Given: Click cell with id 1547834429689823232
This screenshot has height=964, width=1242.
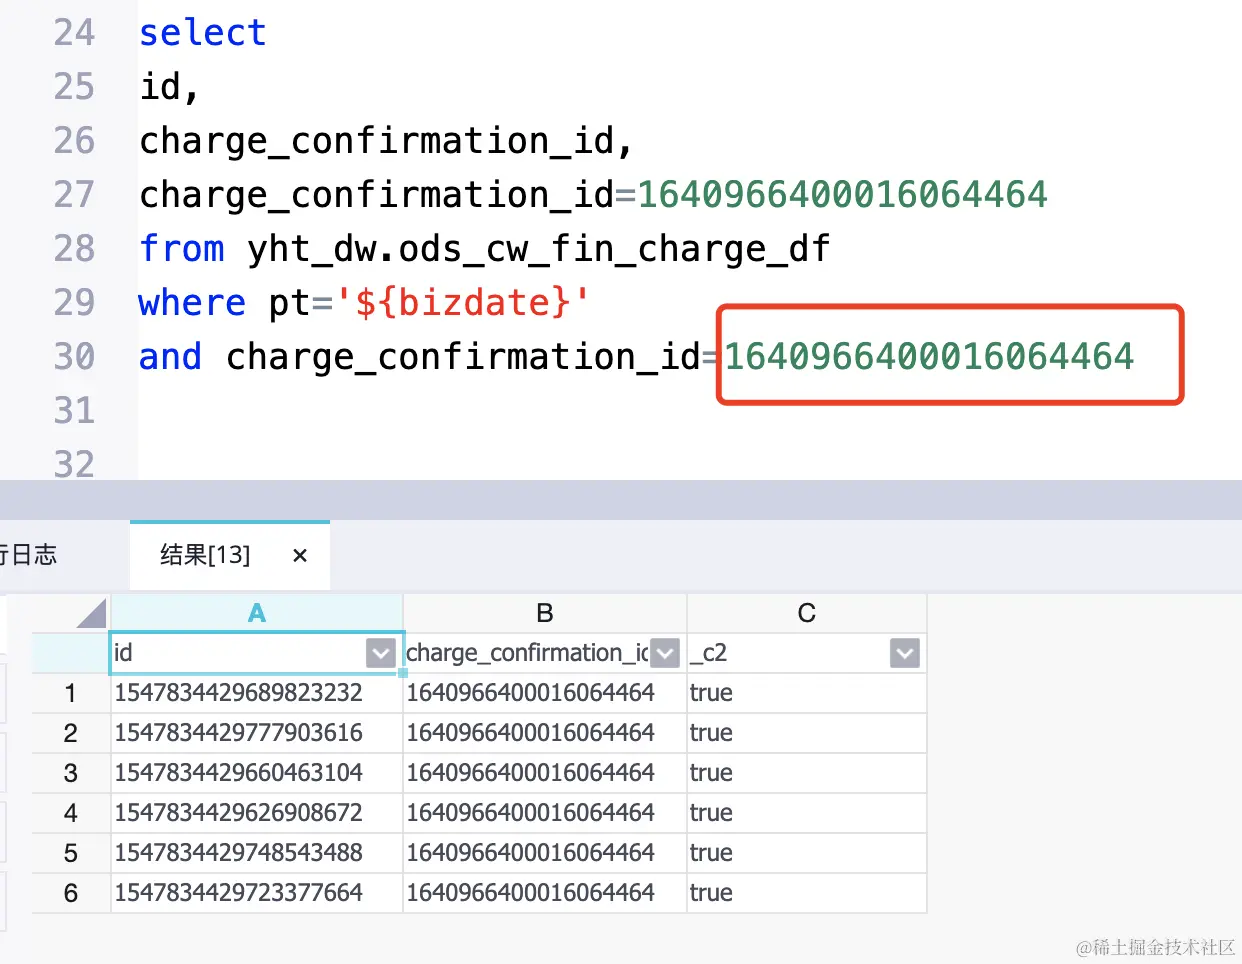Looking at the screenshot, I should [257, 693].
